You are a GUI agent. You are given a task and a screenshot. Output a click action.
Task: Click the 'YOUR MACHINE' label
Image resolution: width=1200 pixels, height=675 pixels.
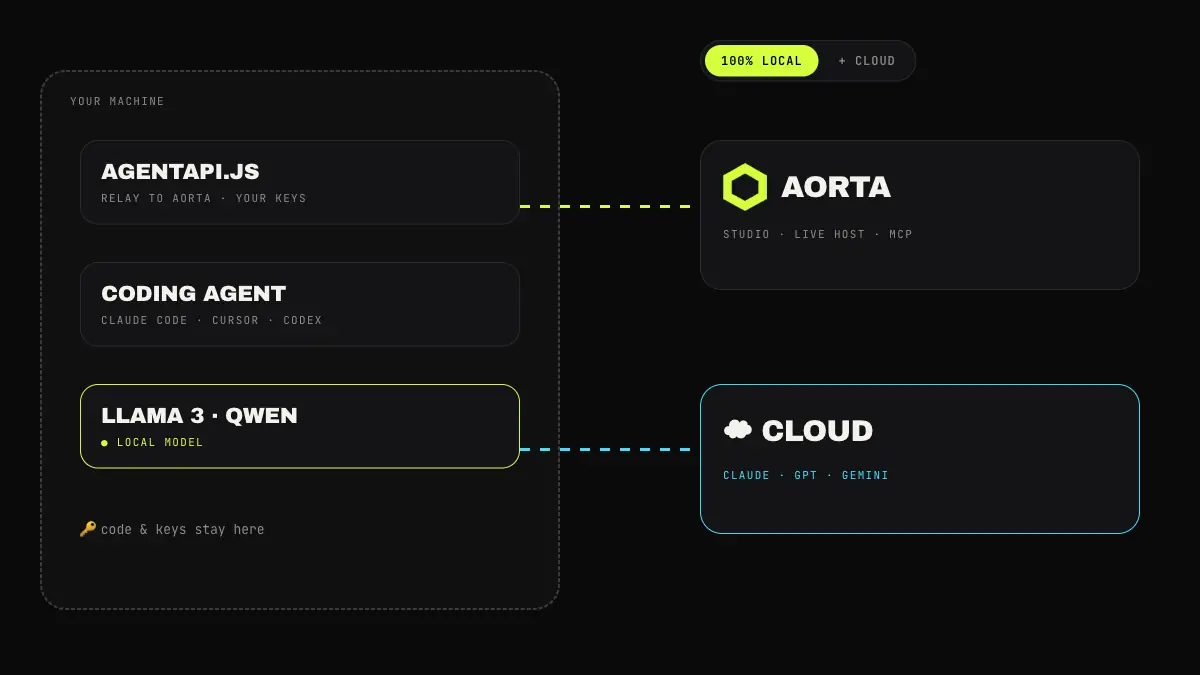117,102
